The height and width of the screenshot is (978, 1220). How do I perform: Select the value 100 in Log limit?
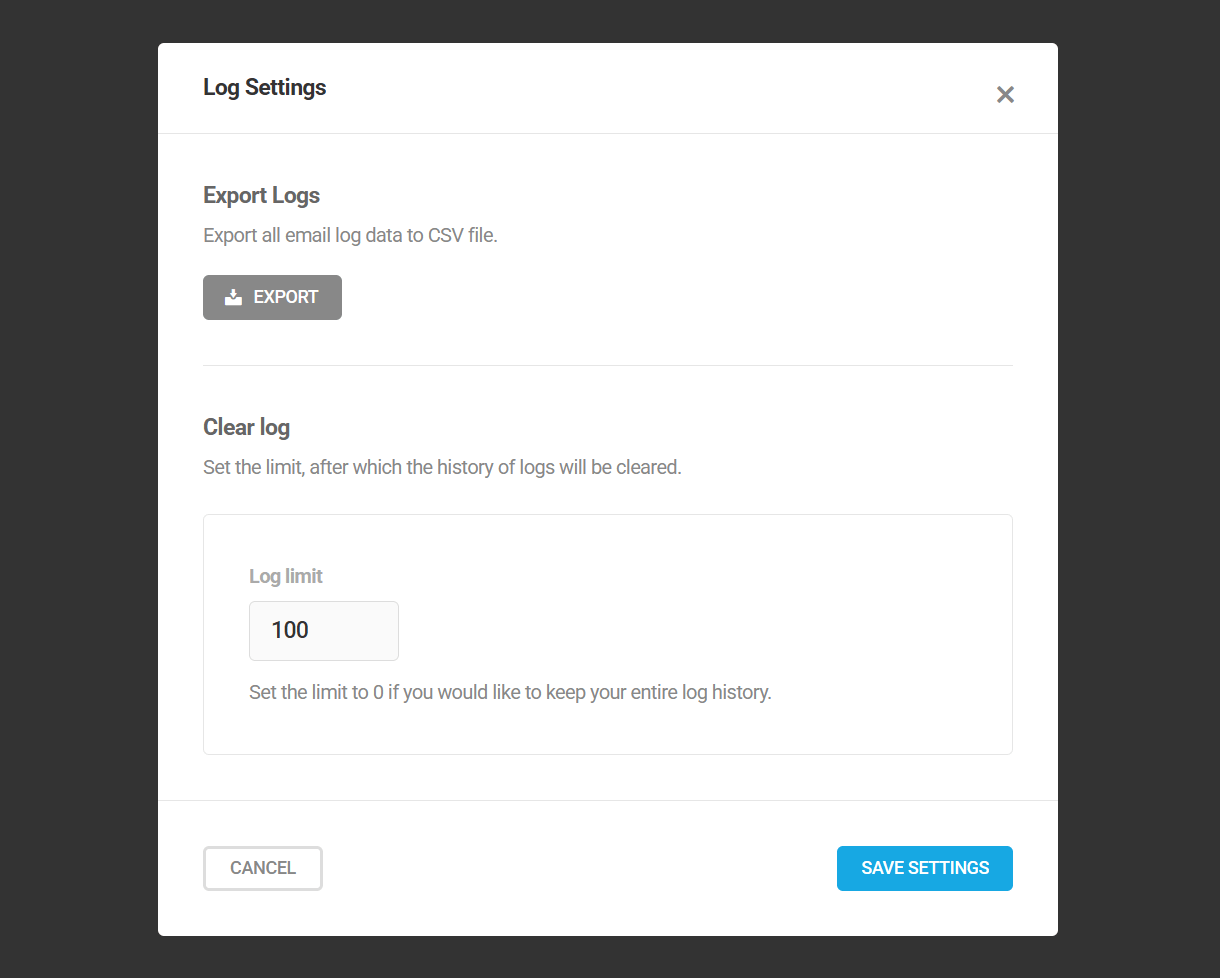click(x=289, y=630)
